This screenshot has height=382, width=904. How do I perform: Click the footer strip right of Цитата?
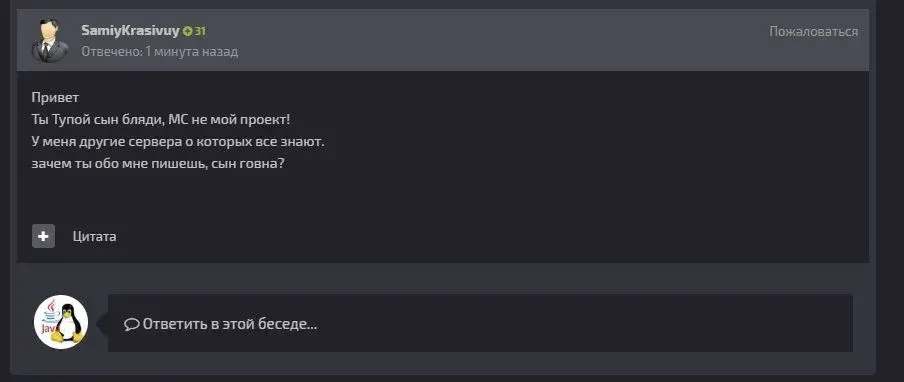pyautogui.click(x=490, y=236)
